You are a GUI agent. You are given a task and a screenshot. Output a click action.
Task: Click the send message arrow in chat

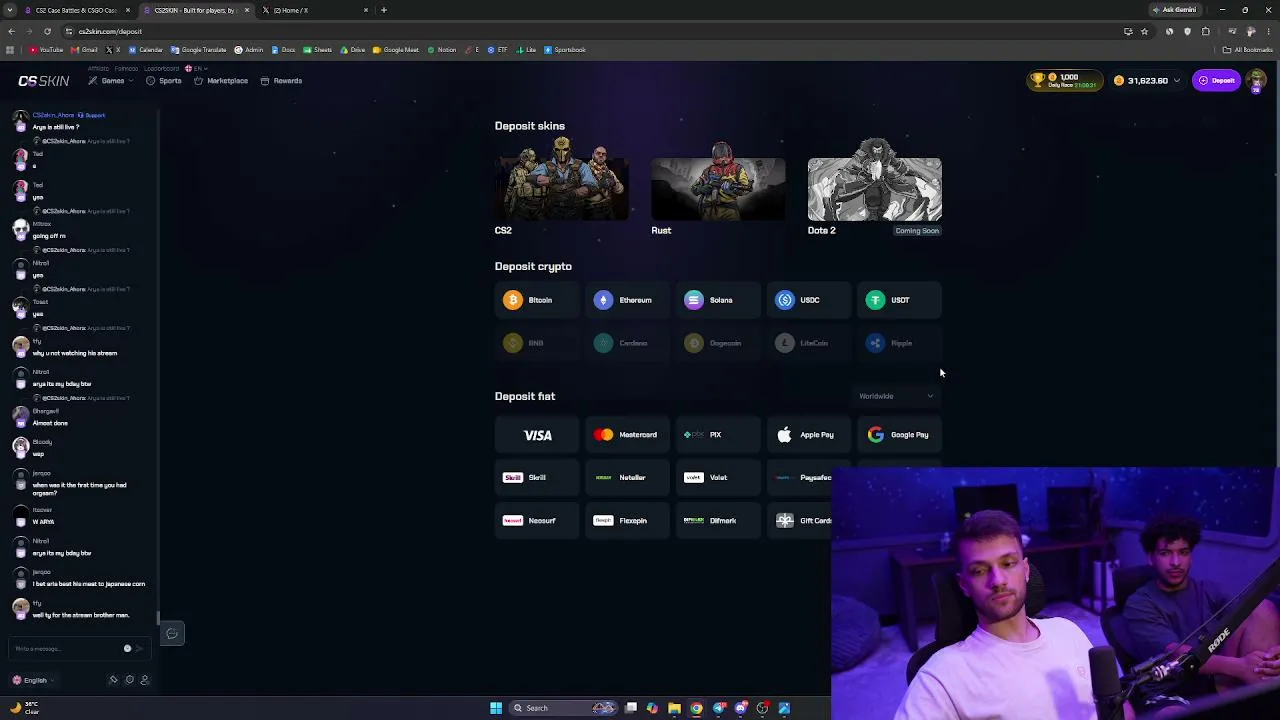point(139,649)
